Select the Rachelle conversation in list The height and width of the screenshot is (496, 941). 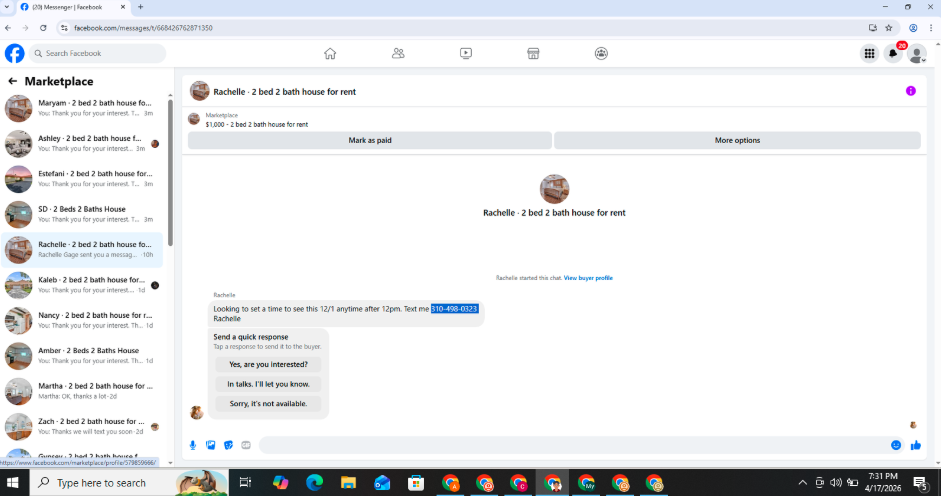pyautogui.click(x=82, y=250)
